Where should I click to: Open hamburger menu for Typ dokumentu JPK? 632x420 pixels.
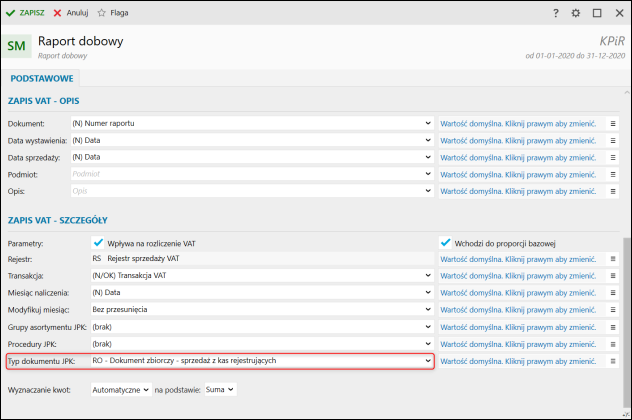[x=613, y=361]
